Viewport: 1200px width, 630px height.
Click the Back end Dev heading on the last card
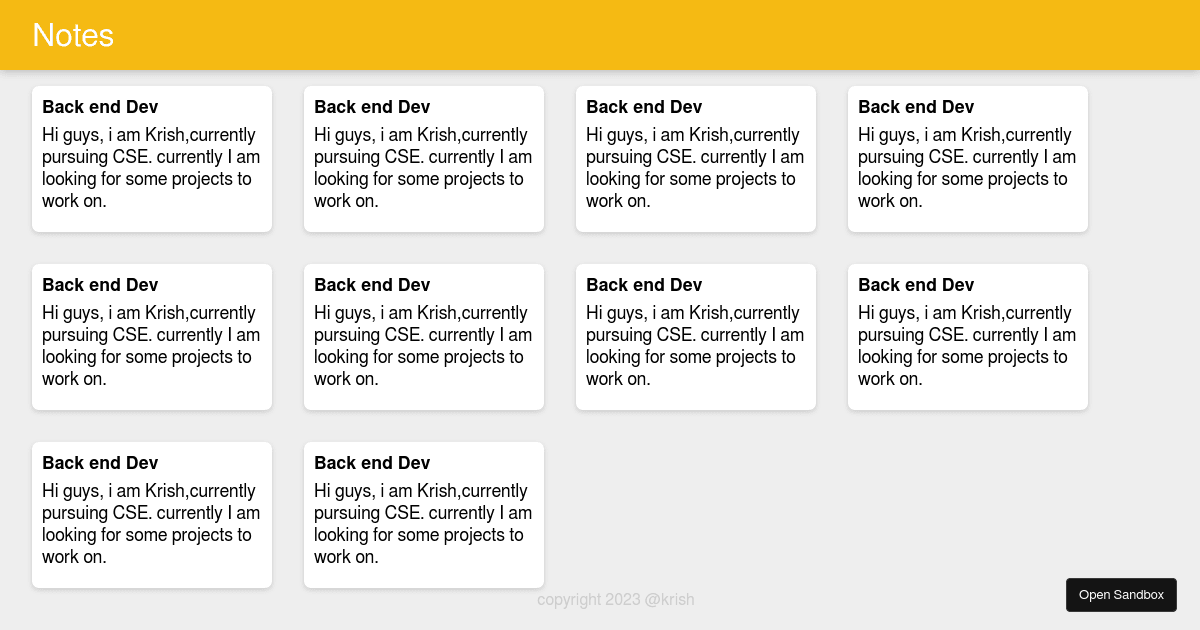click(x=372, y=463)
